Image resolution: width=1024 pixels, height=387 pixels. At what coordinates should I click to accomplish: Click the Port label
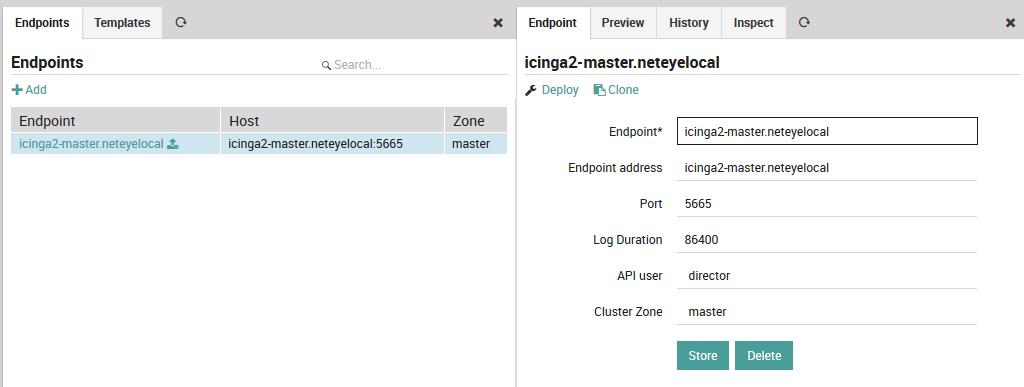pos(651,204)
